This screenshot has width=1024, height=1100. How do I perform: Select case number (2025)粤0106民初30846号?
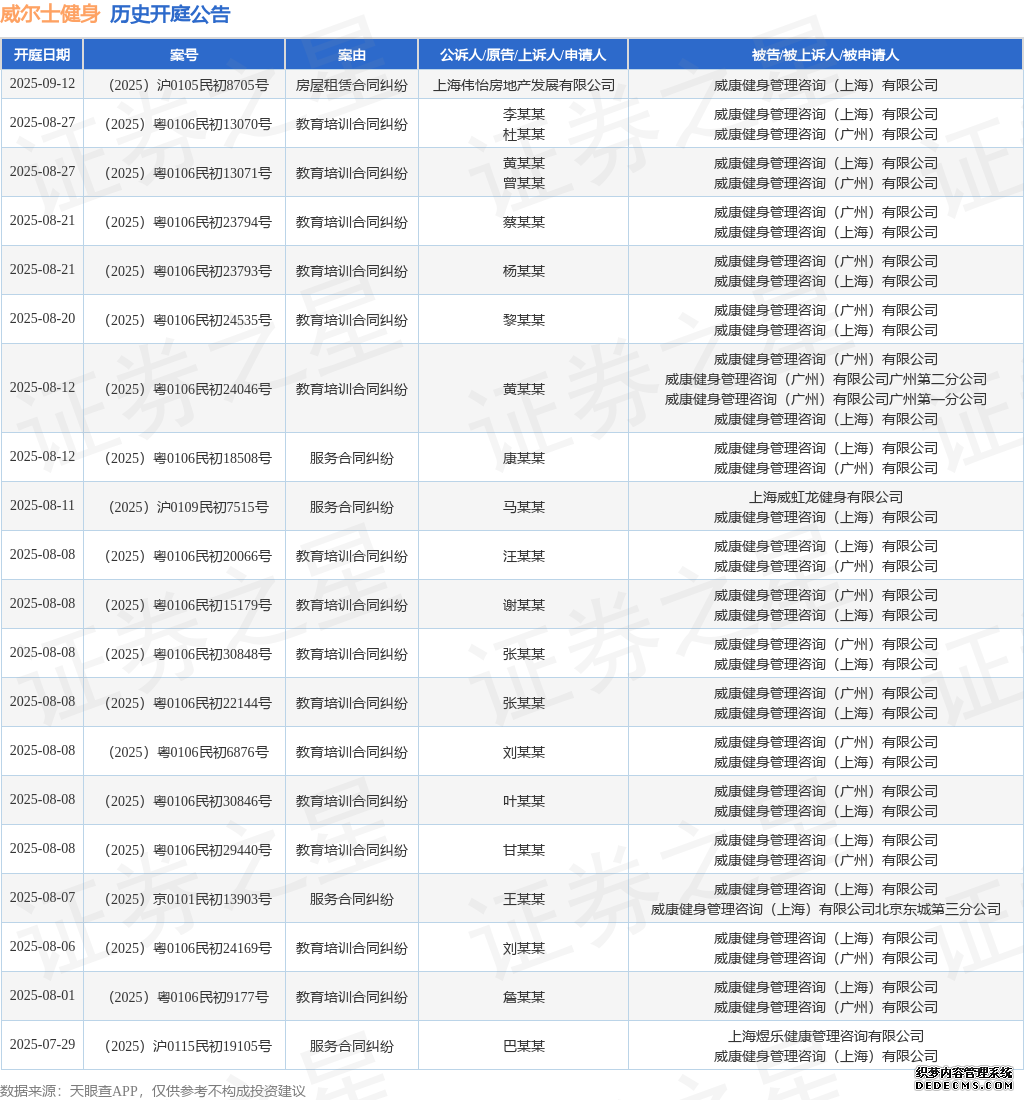pyautogui.click(x=188, y=802)
